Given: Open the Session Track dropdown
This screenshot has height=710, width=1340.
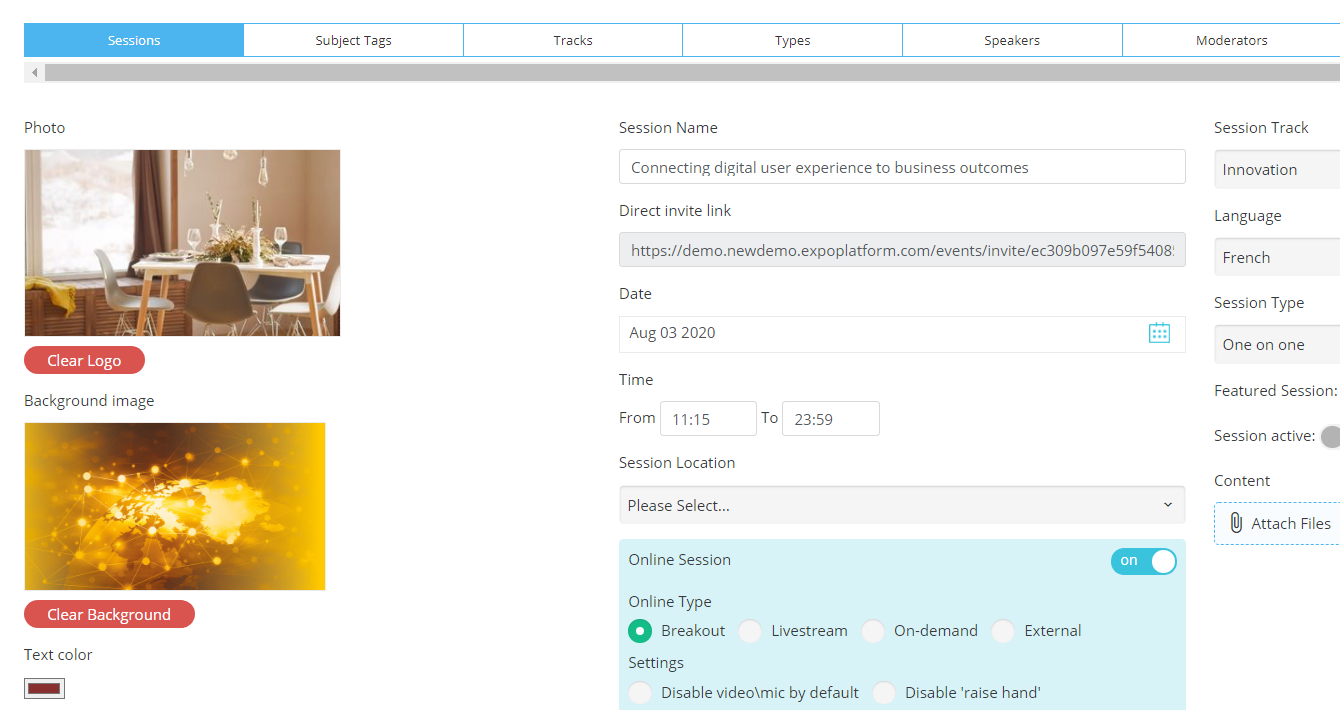Looking at the screenshot, I should [1278, 170].
